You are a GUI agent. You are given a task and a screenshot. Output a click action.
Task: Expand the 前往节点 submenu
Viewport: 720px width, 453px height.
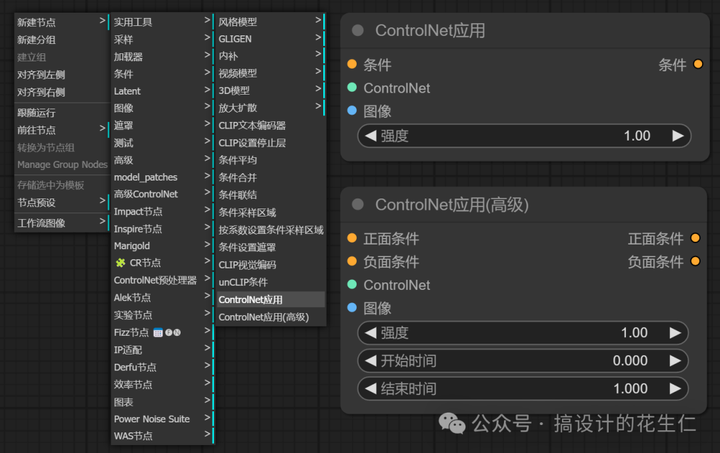62,130
